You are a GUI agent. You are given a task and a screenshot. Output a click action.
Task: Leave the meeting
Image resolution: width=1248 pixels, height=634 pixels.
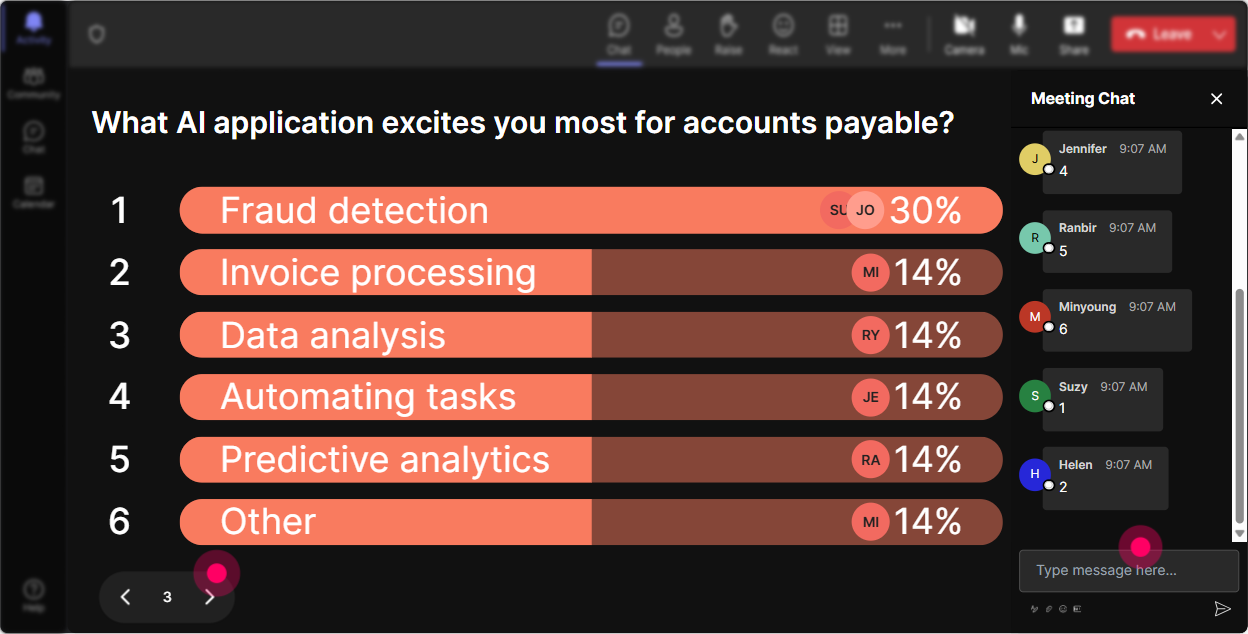coord(1158,34)
